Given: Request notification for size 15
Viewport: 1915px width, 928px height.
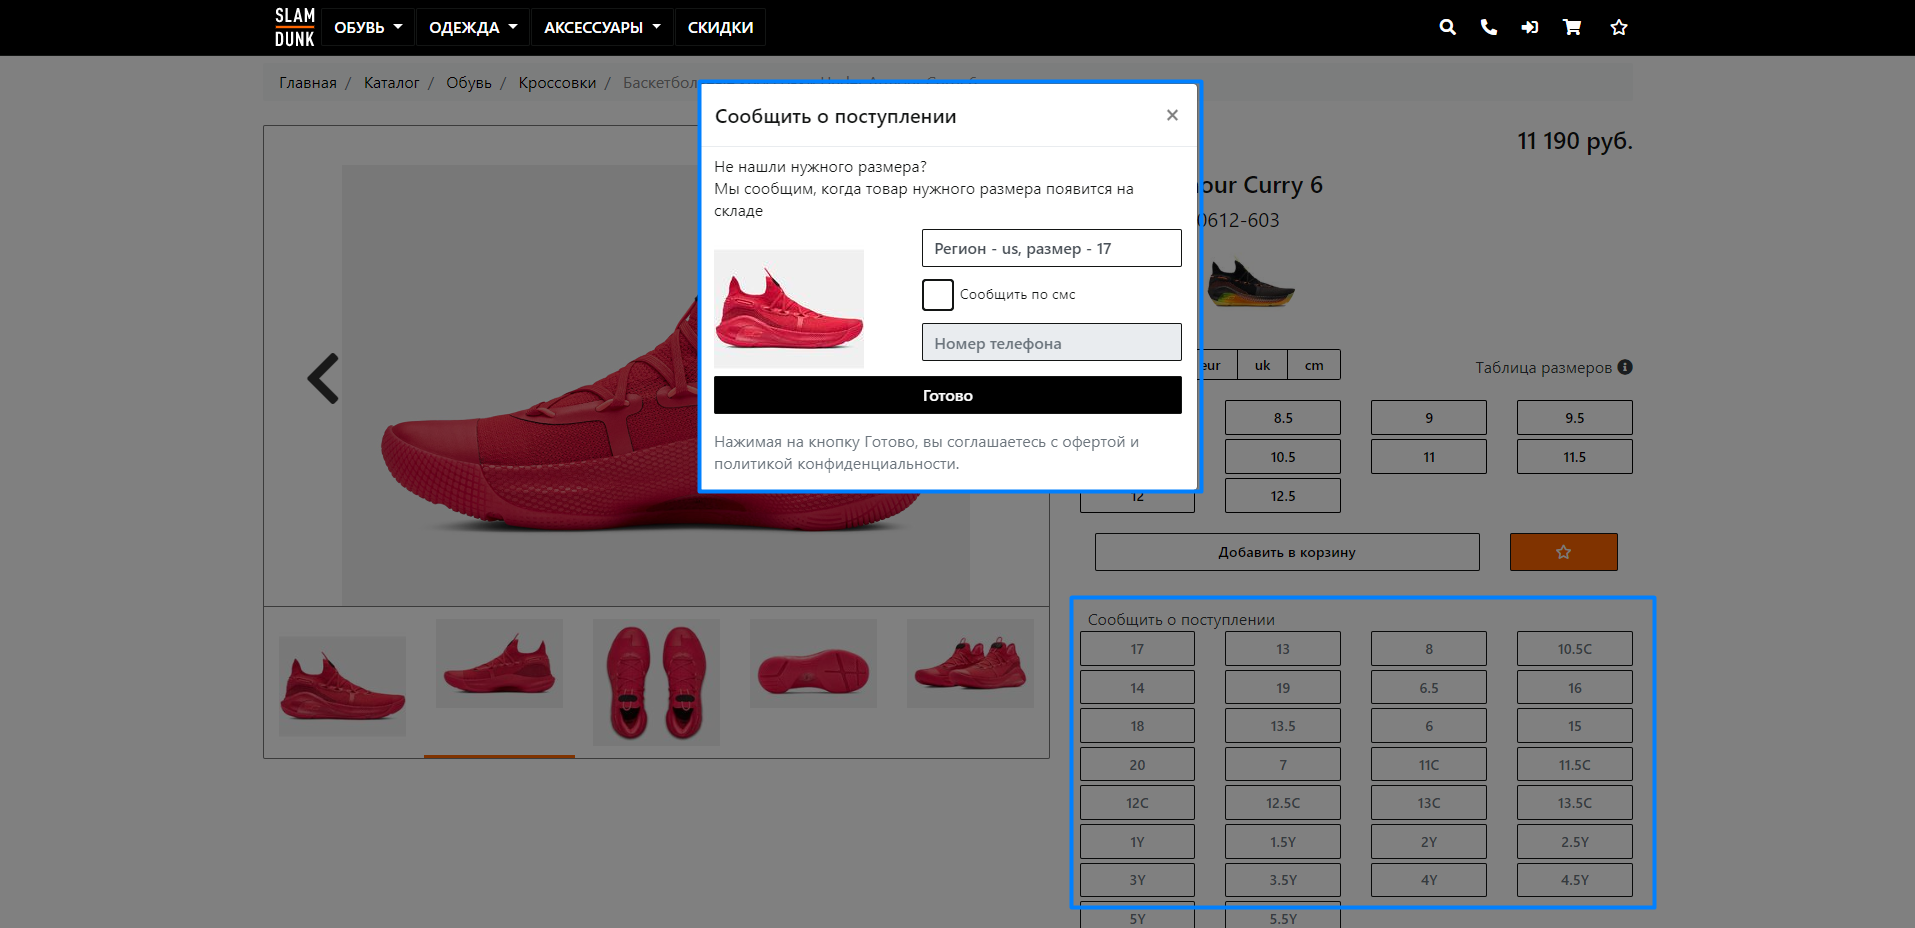Looking at the screenshot, I should 1575,726.
